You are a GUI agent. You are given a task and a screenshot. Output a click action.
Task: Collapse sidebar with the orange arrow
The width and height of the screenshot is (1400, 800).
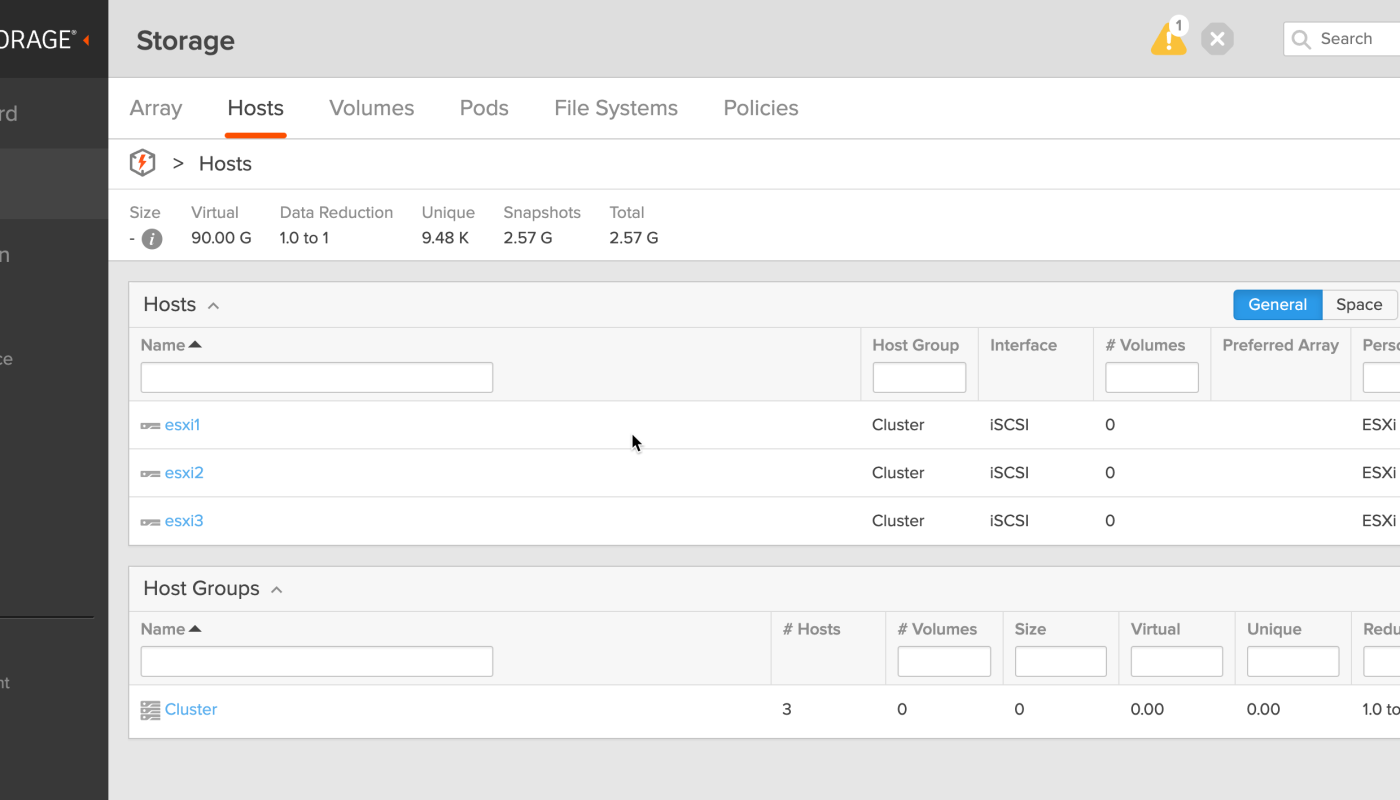pyautogui.click(x=86, y=40)
